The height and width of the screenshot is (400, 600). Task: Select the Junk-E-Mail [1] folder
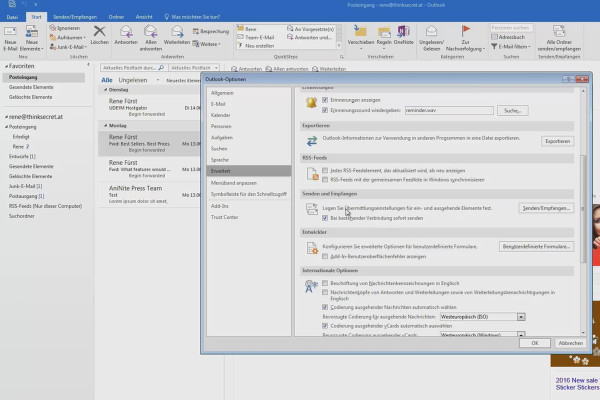point(25,186)
